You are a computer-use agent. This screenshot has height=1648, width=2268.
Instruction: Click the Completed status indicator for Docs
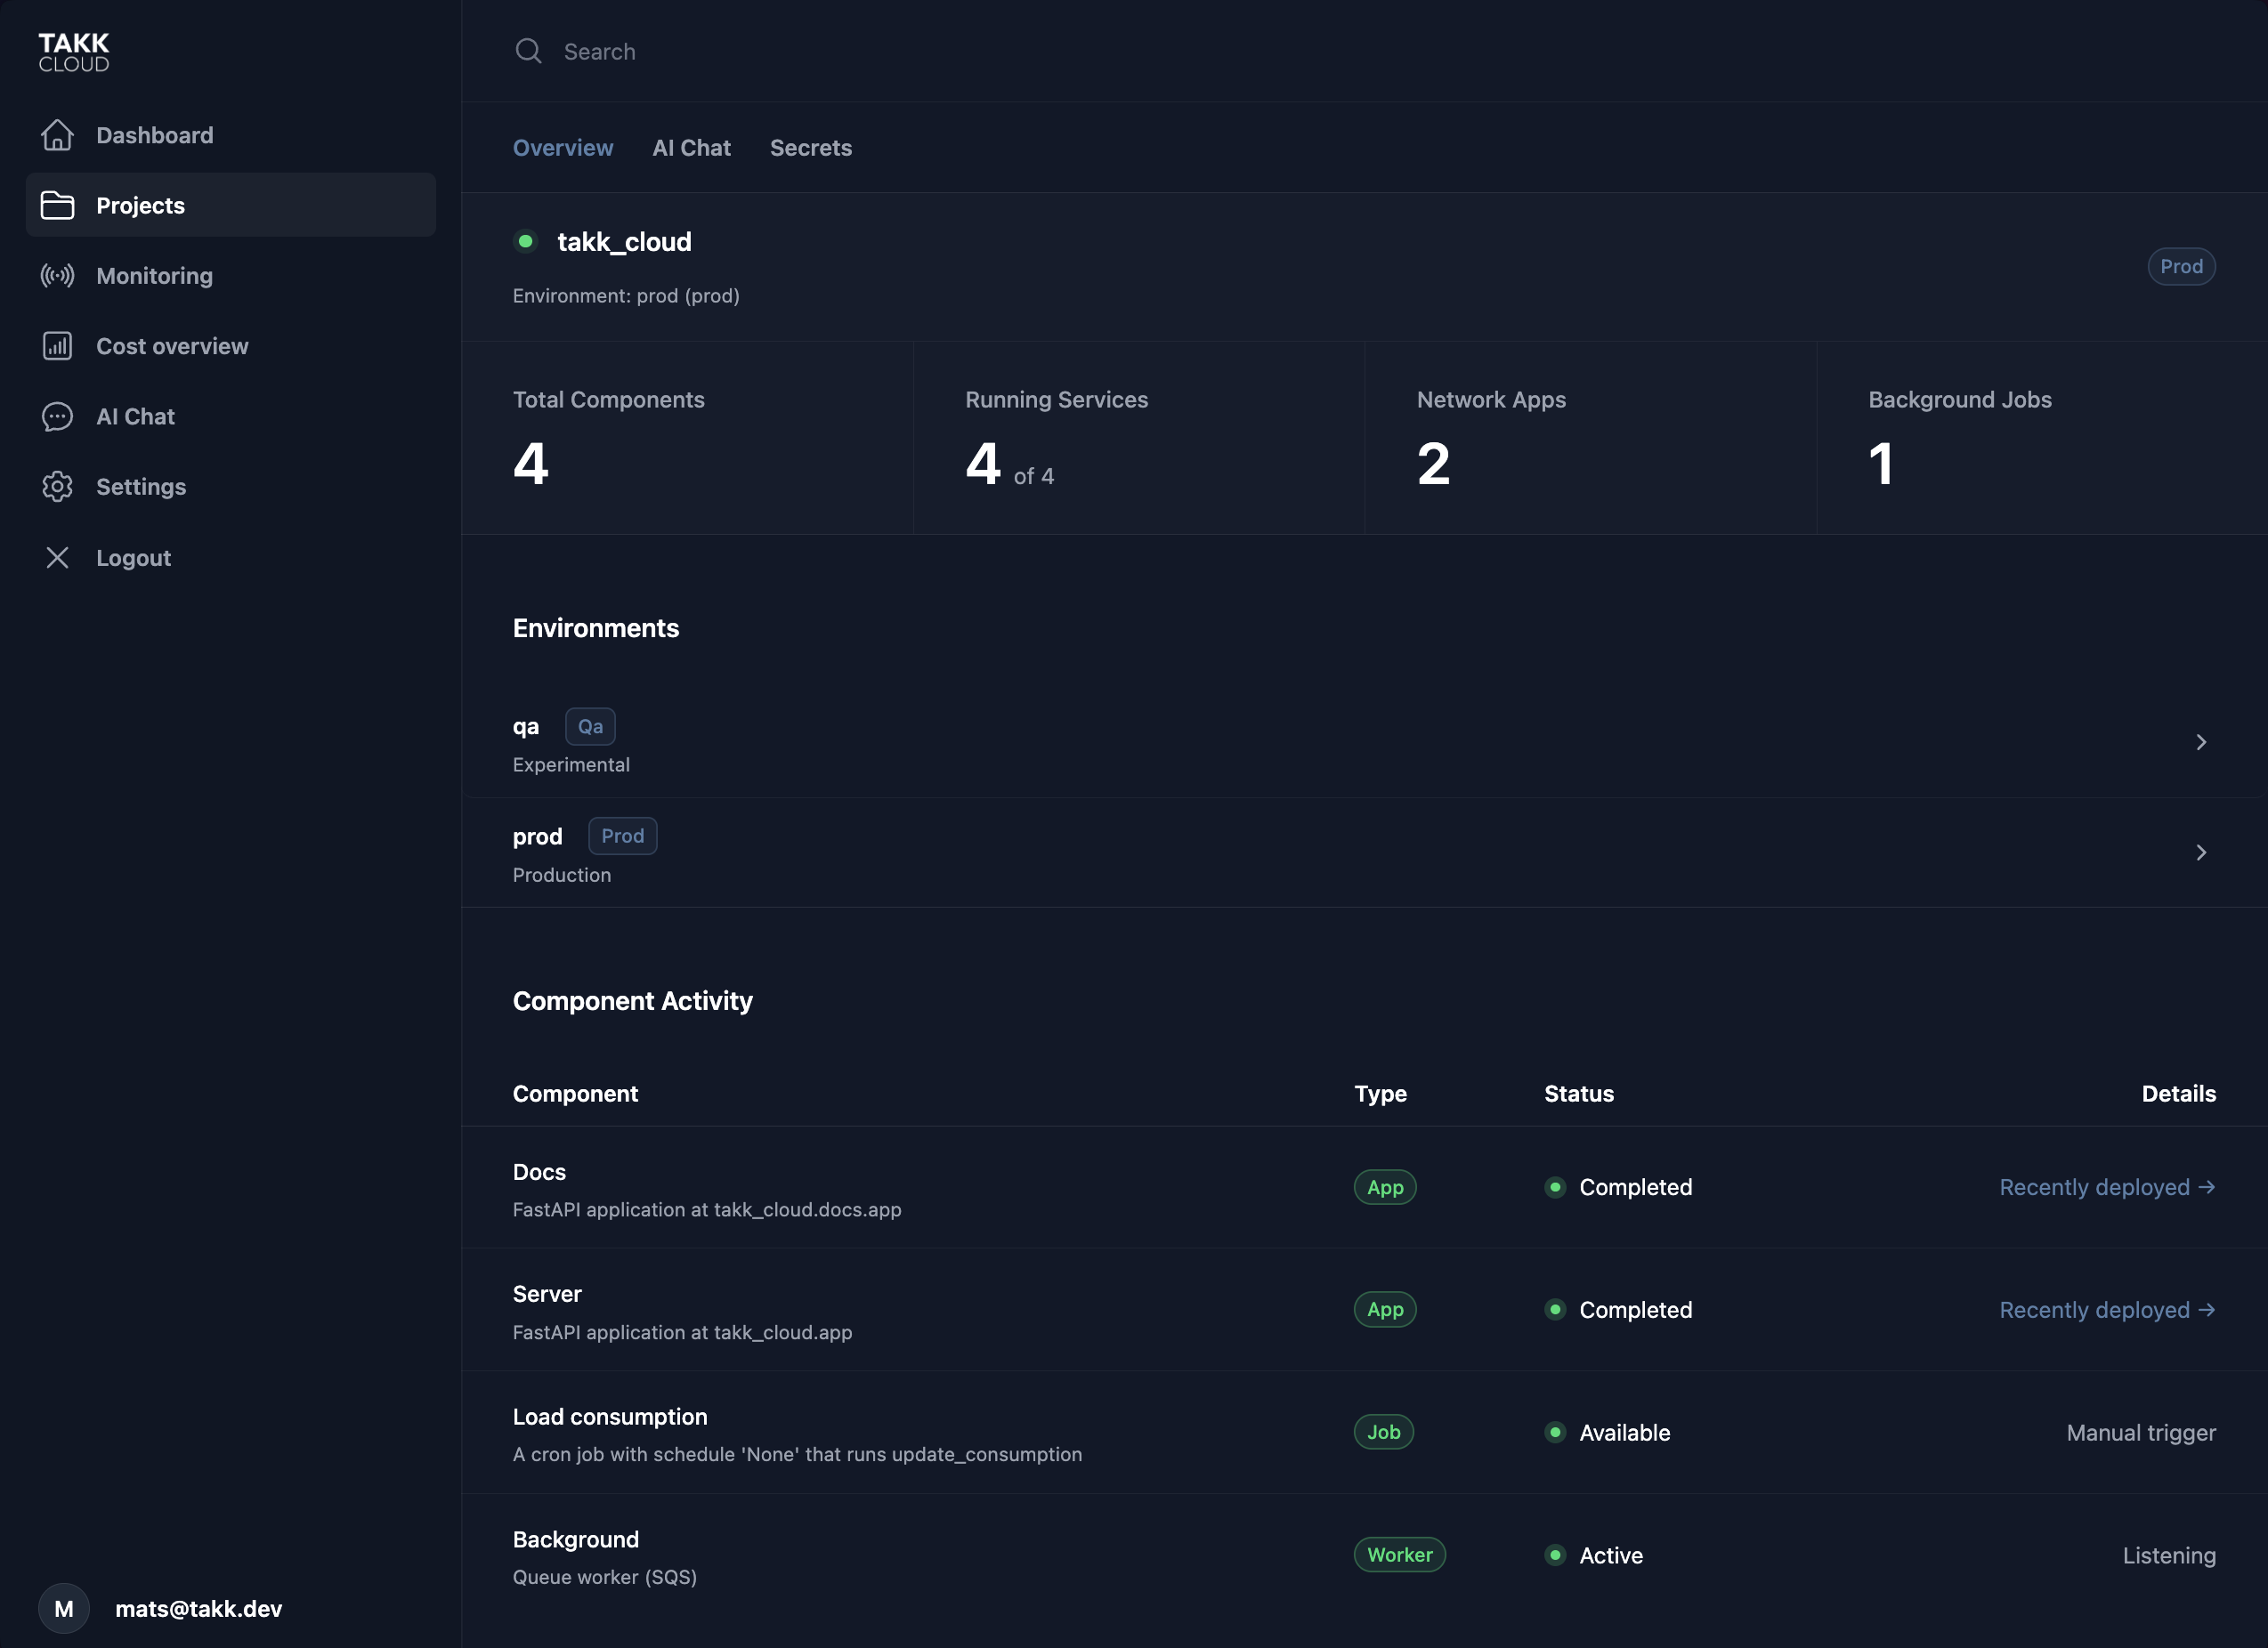coord(1555,1187)
